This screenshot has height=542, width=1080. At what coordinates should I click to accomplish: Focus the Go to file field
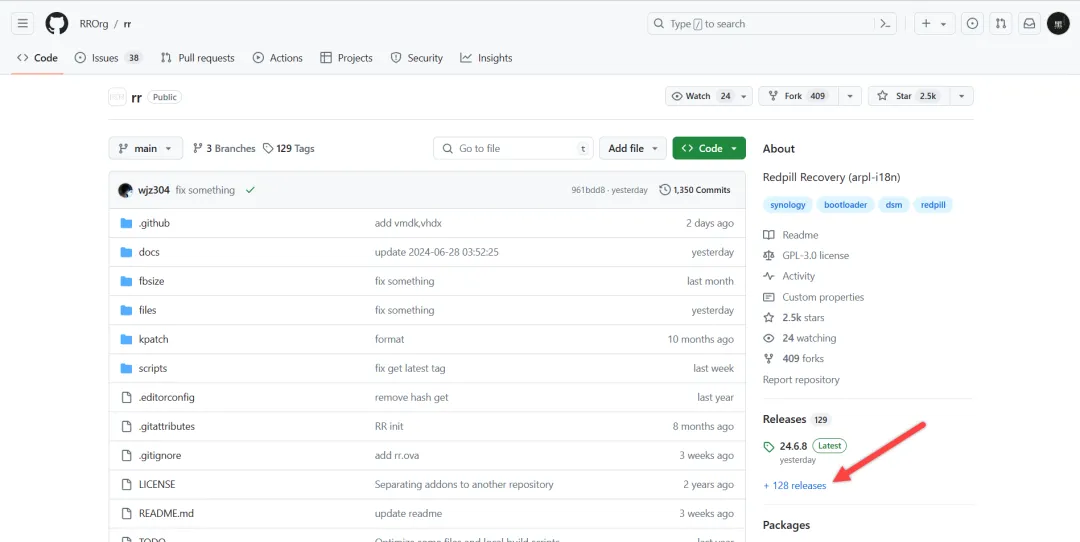(513, 148)
